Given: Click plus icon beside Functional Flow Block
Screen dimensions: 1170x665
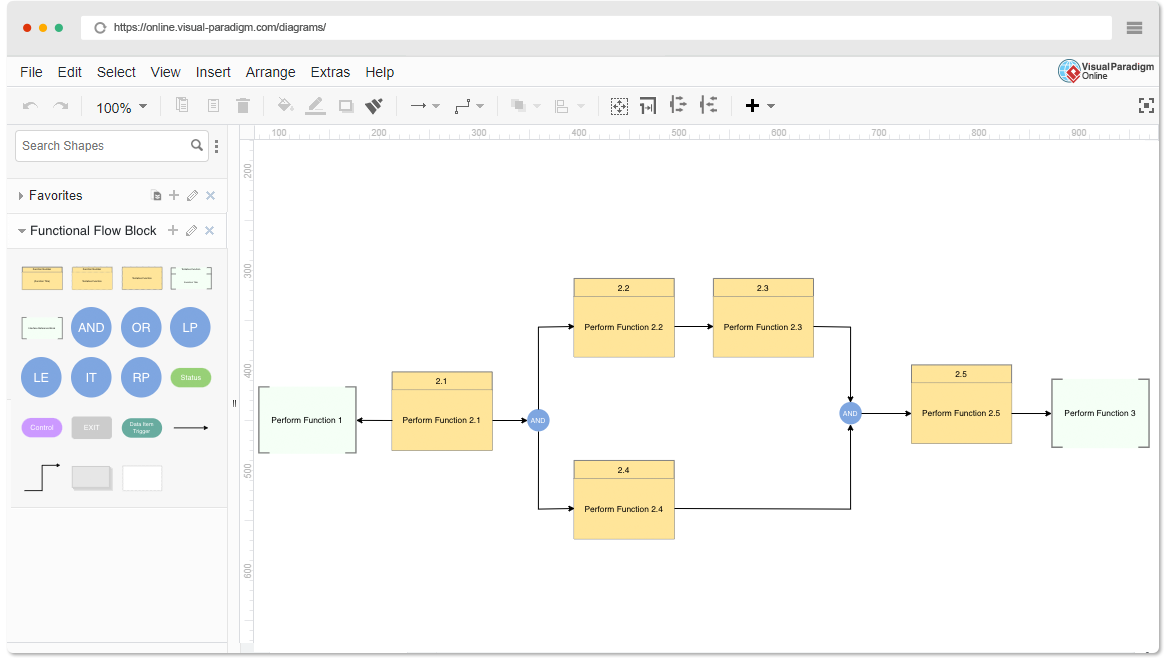Looking at the screenshot, I should pos(172,231).
